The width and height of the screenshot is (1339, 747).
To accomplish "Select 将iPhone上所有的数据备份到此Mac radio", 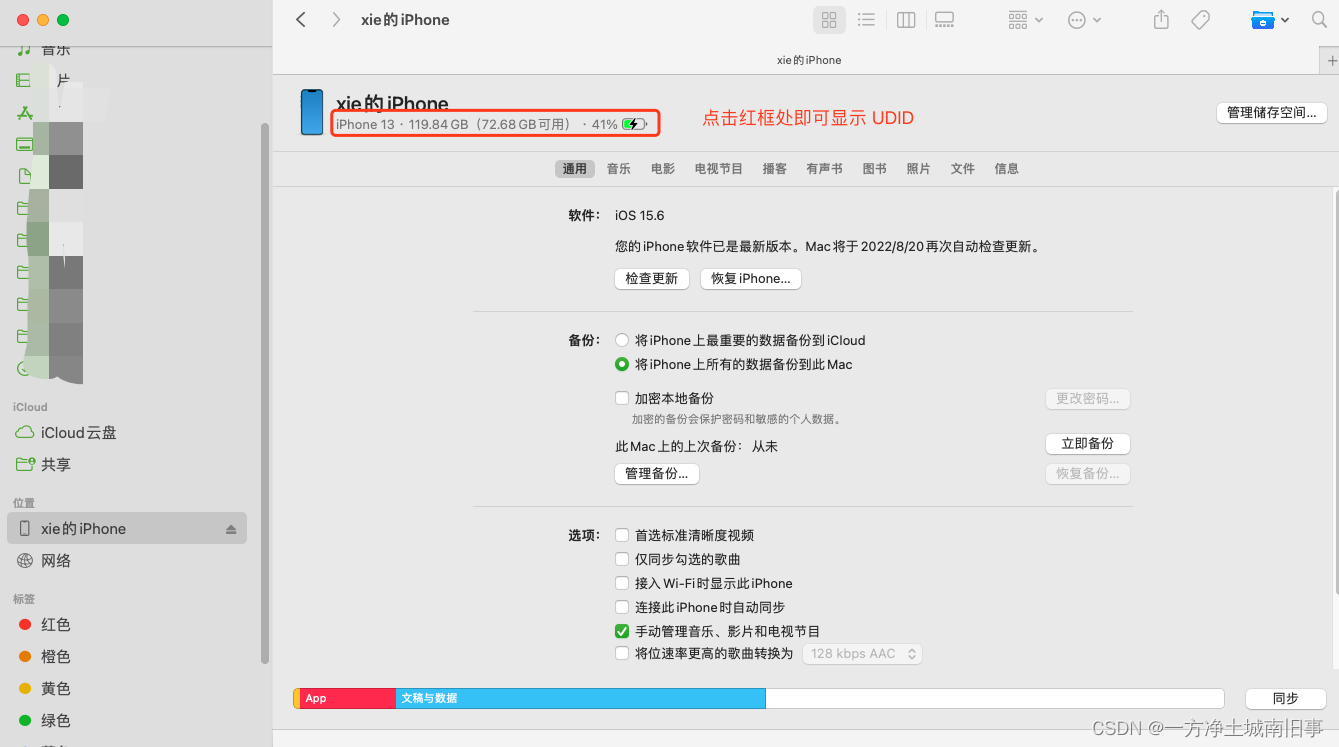I will tap(622, 365).
